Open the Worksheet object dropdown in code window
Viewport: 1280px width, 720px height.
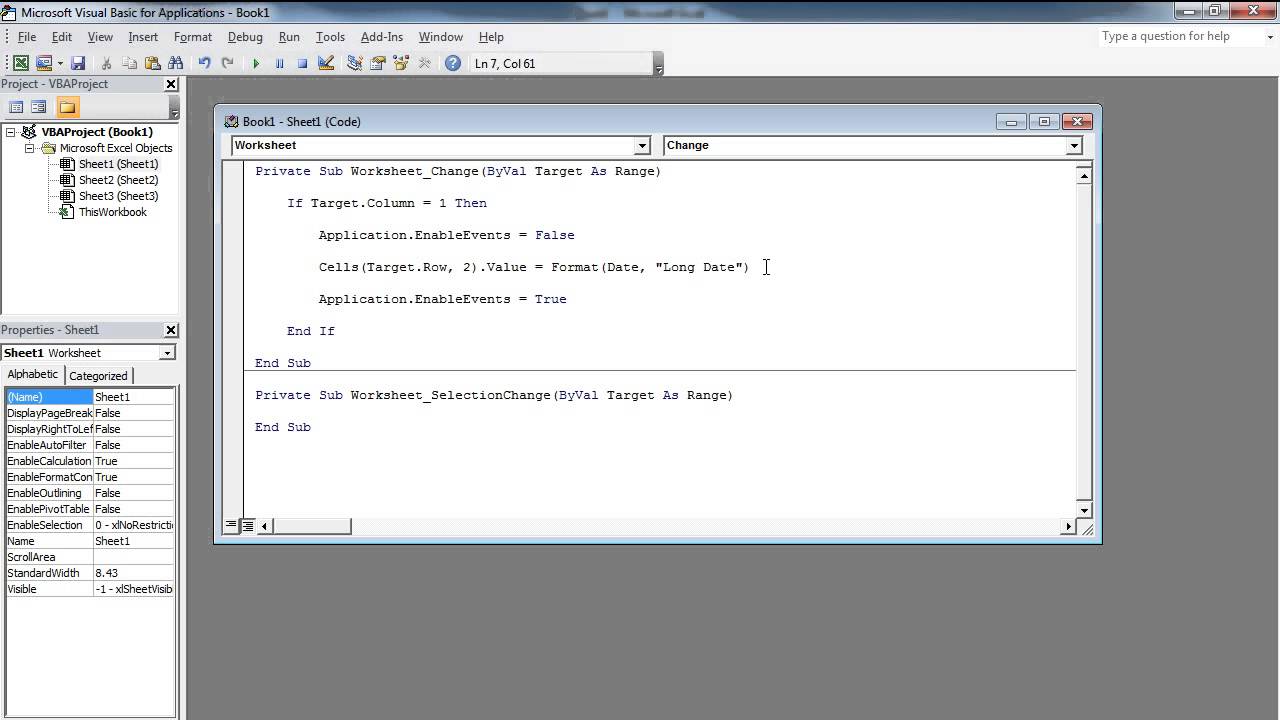(x=642, y=146)
